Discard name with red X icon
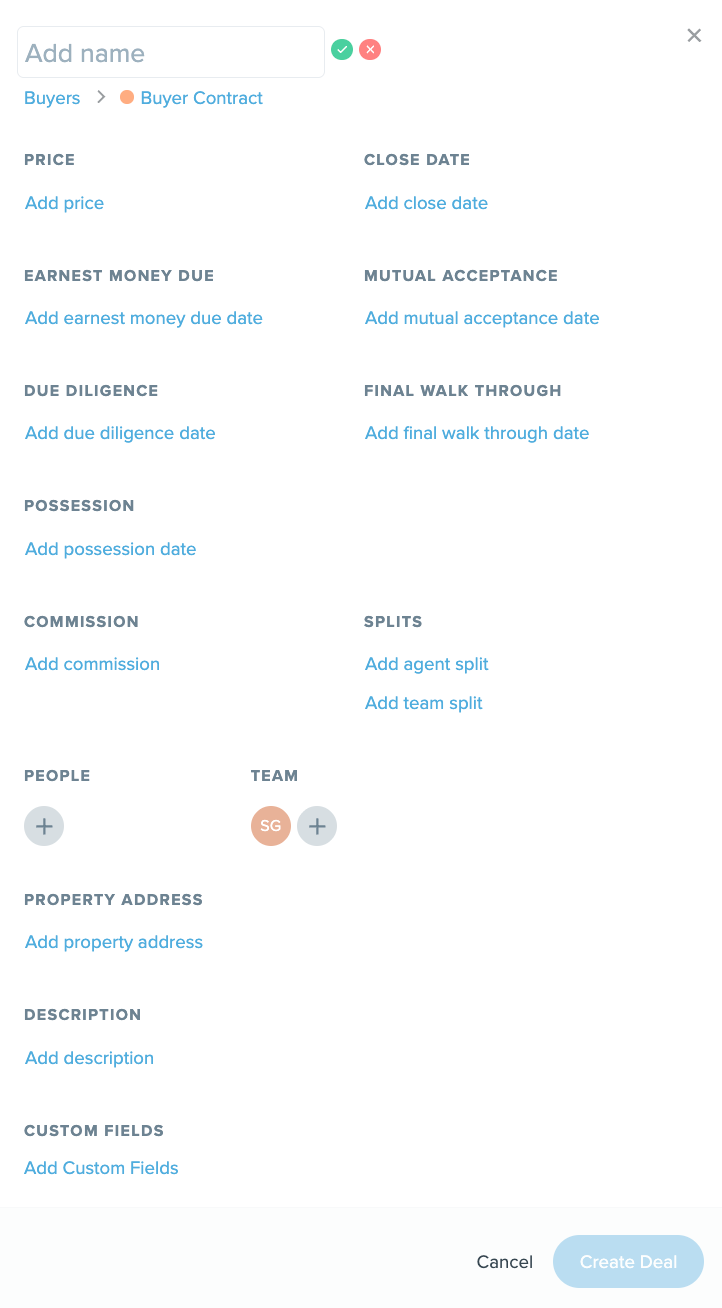Screen dimensions: 722x1308 click(x=370, y=49)
